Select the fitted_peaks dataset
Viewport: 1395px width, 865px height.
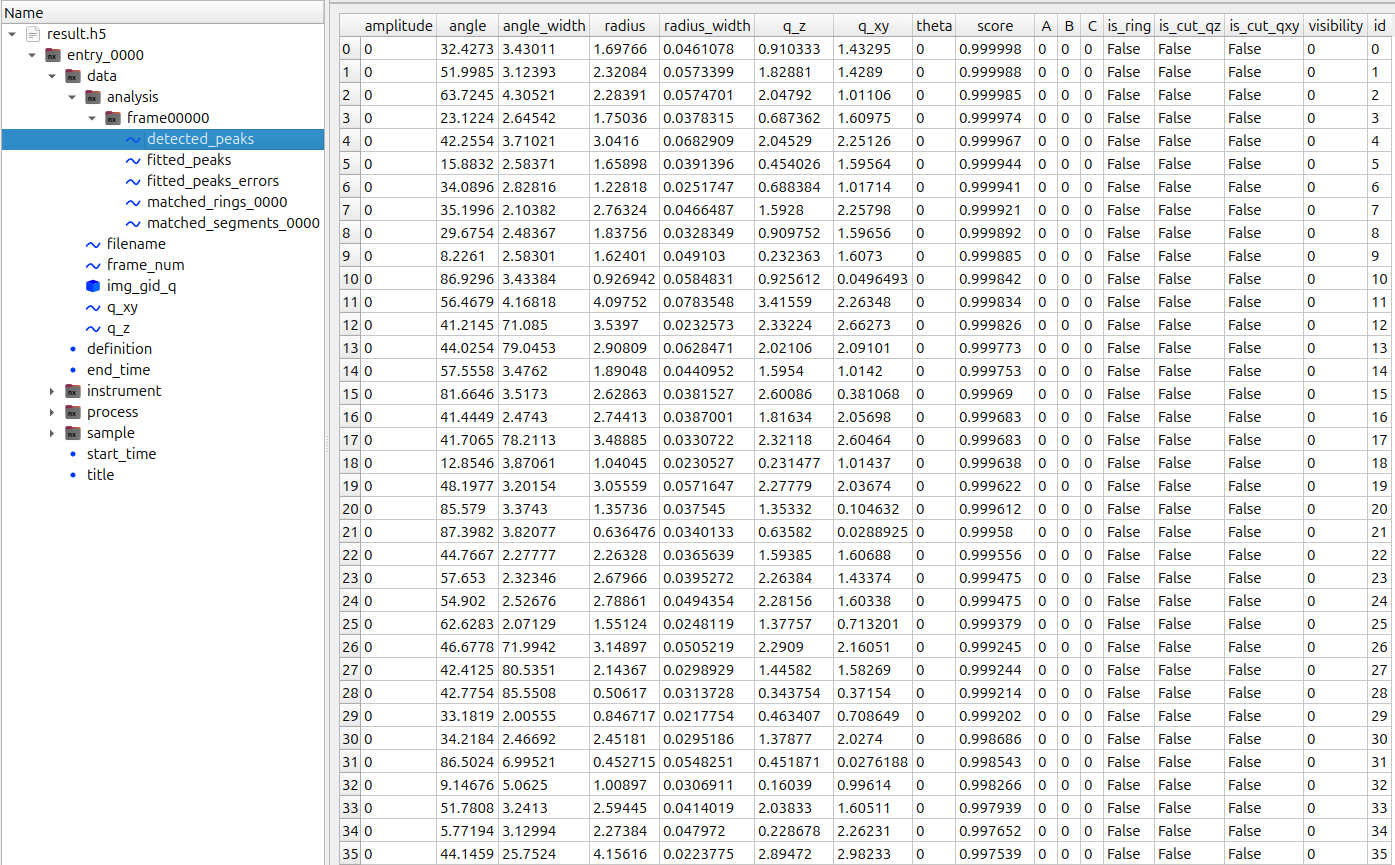[188, 160]
